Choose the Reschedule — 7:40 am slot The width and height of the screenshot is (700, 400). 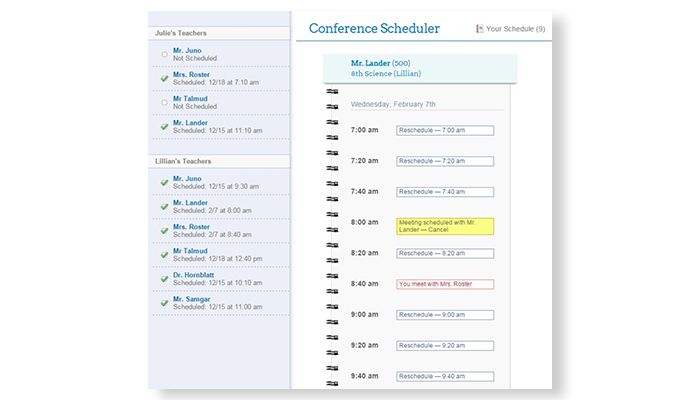pyautogui.click(x=445, y=192)
